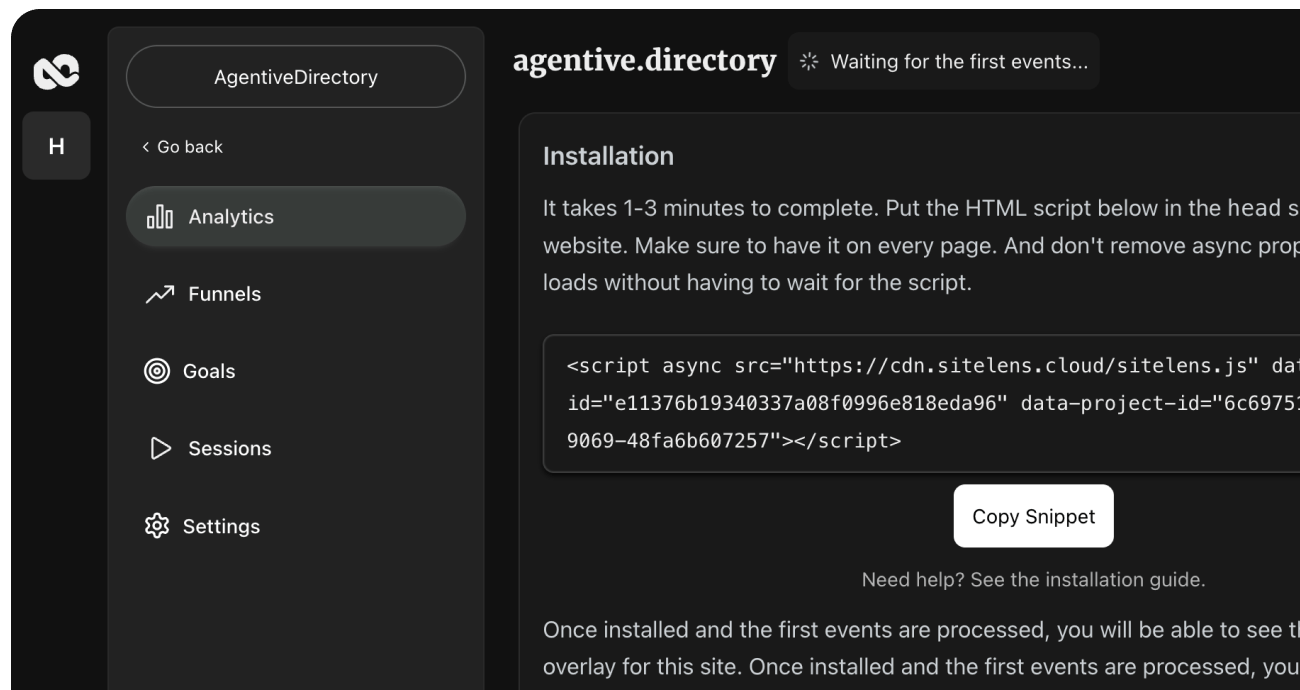The height and width of the screenshot is (690, 1300).
Task: Open the installation guide help link
Action: 1033,580
